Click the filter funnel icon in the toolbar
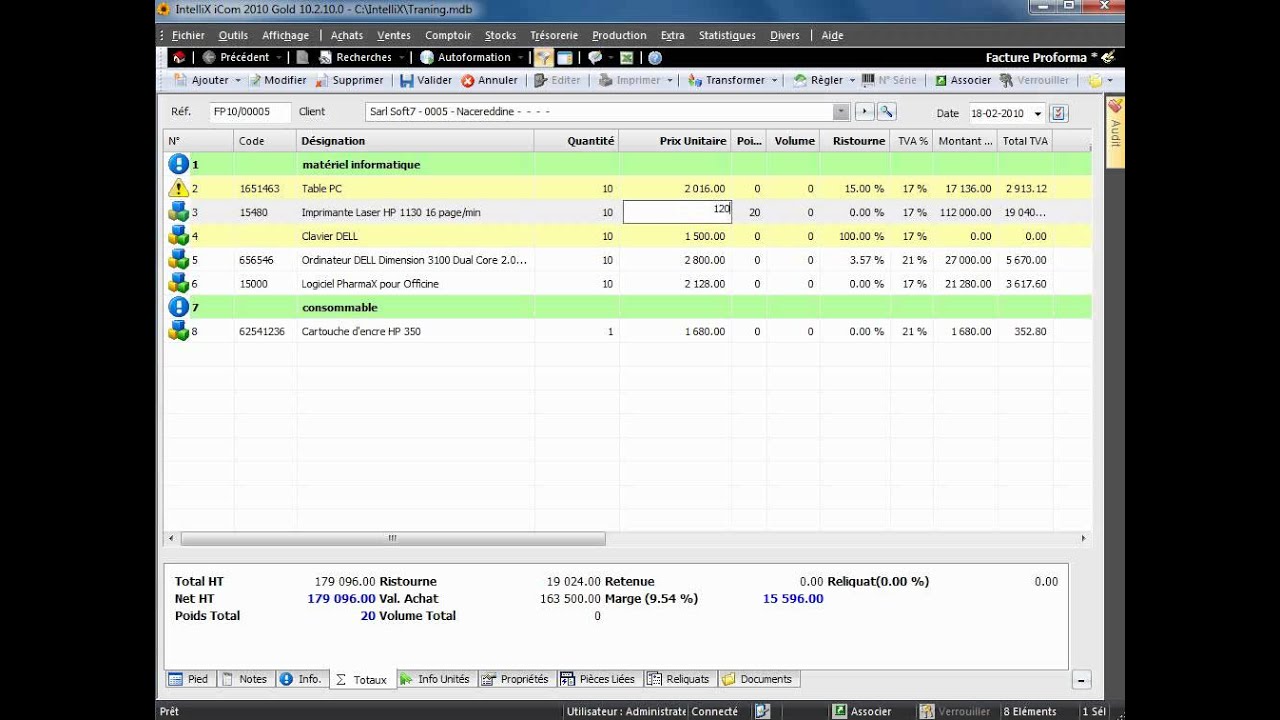The height and width of the screenshot is (720, 1280). click(543, 58)
